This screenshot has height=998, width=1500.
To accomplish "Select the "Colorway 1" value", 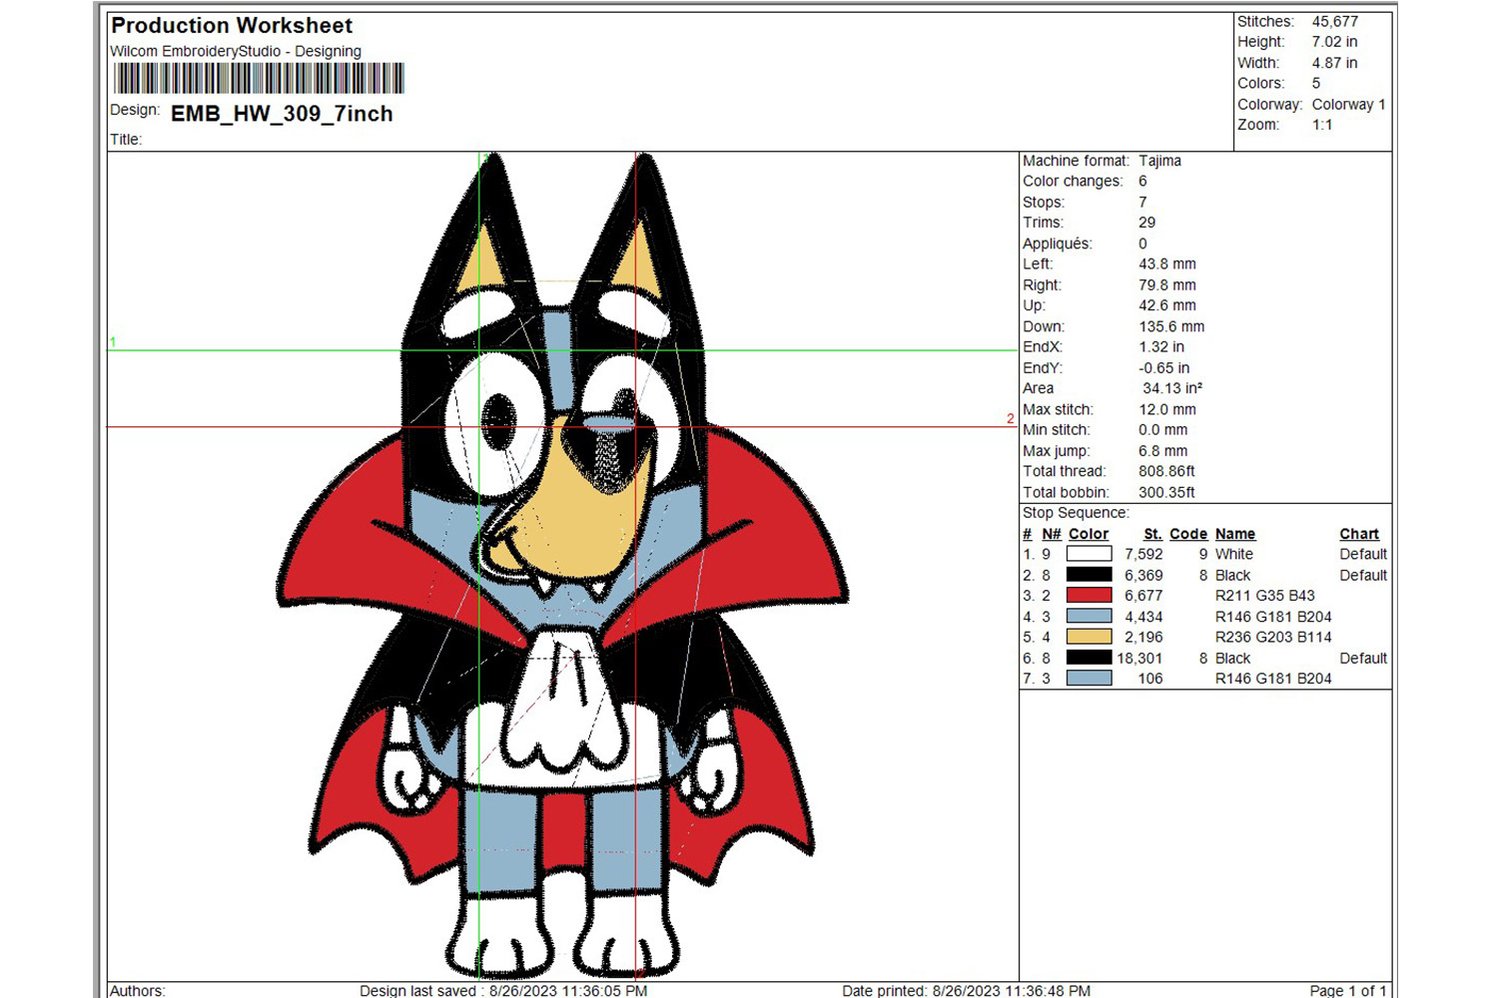I will point(1349,104).
